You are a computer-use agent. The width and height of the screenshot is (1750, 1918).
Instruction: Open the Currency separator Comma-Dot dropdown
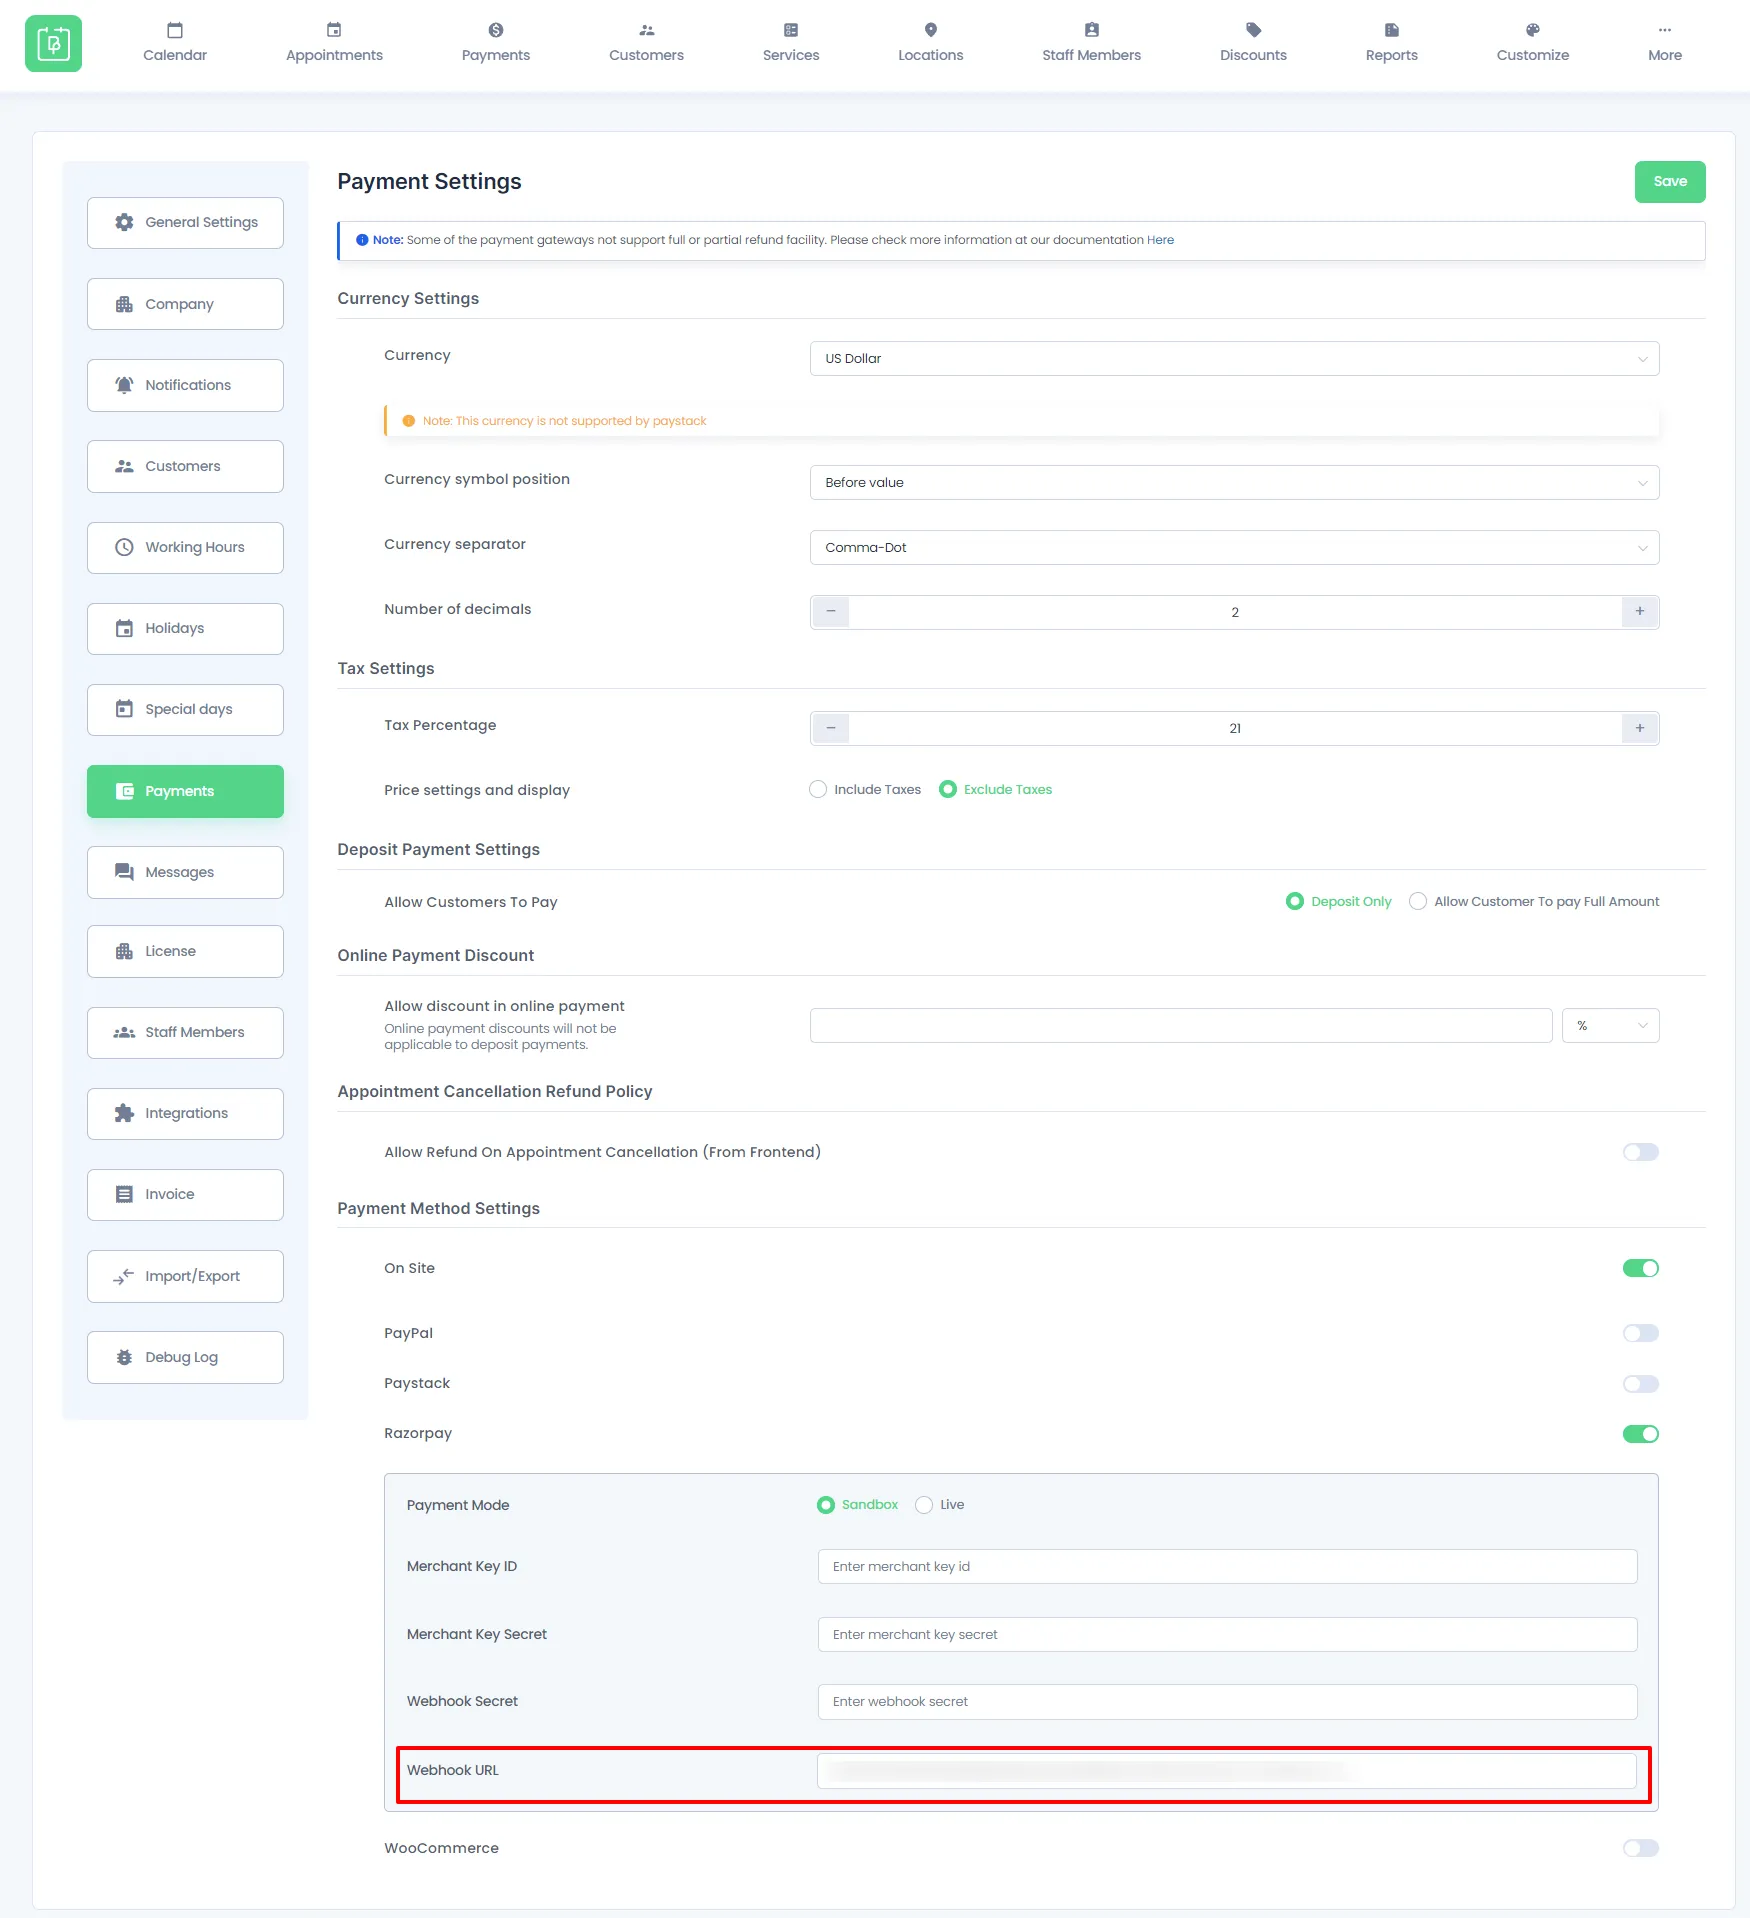click(x=1234, y=548)
